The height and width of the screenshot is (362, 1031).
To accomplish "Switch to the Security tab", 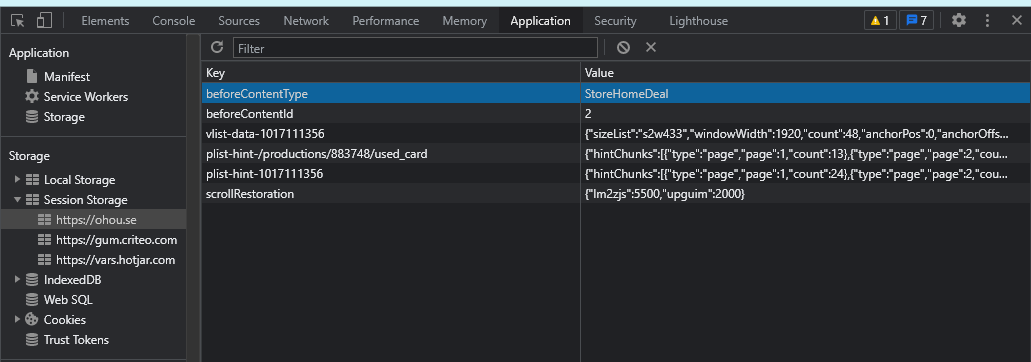I will tap(615, 21).
